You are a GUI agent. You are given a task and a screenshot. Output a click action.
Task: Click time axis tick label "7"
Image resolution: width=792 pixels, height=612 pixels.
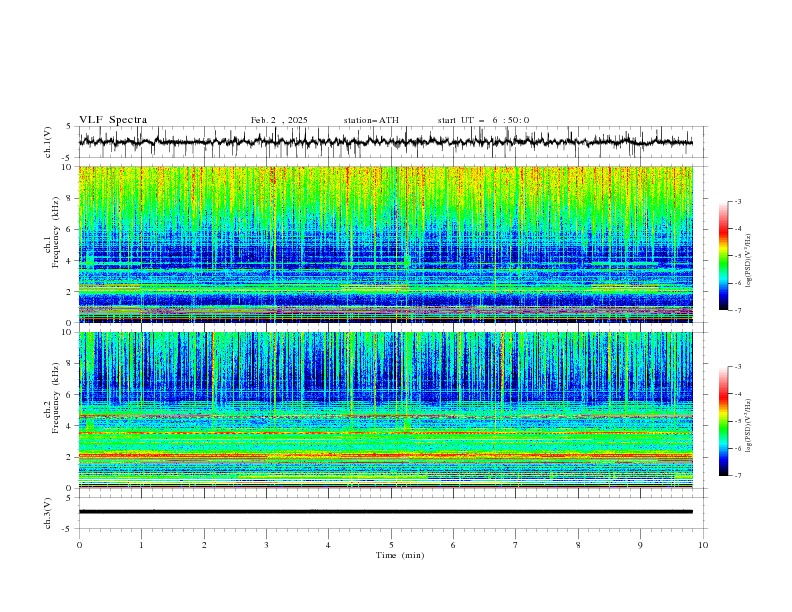click(516, 545)
